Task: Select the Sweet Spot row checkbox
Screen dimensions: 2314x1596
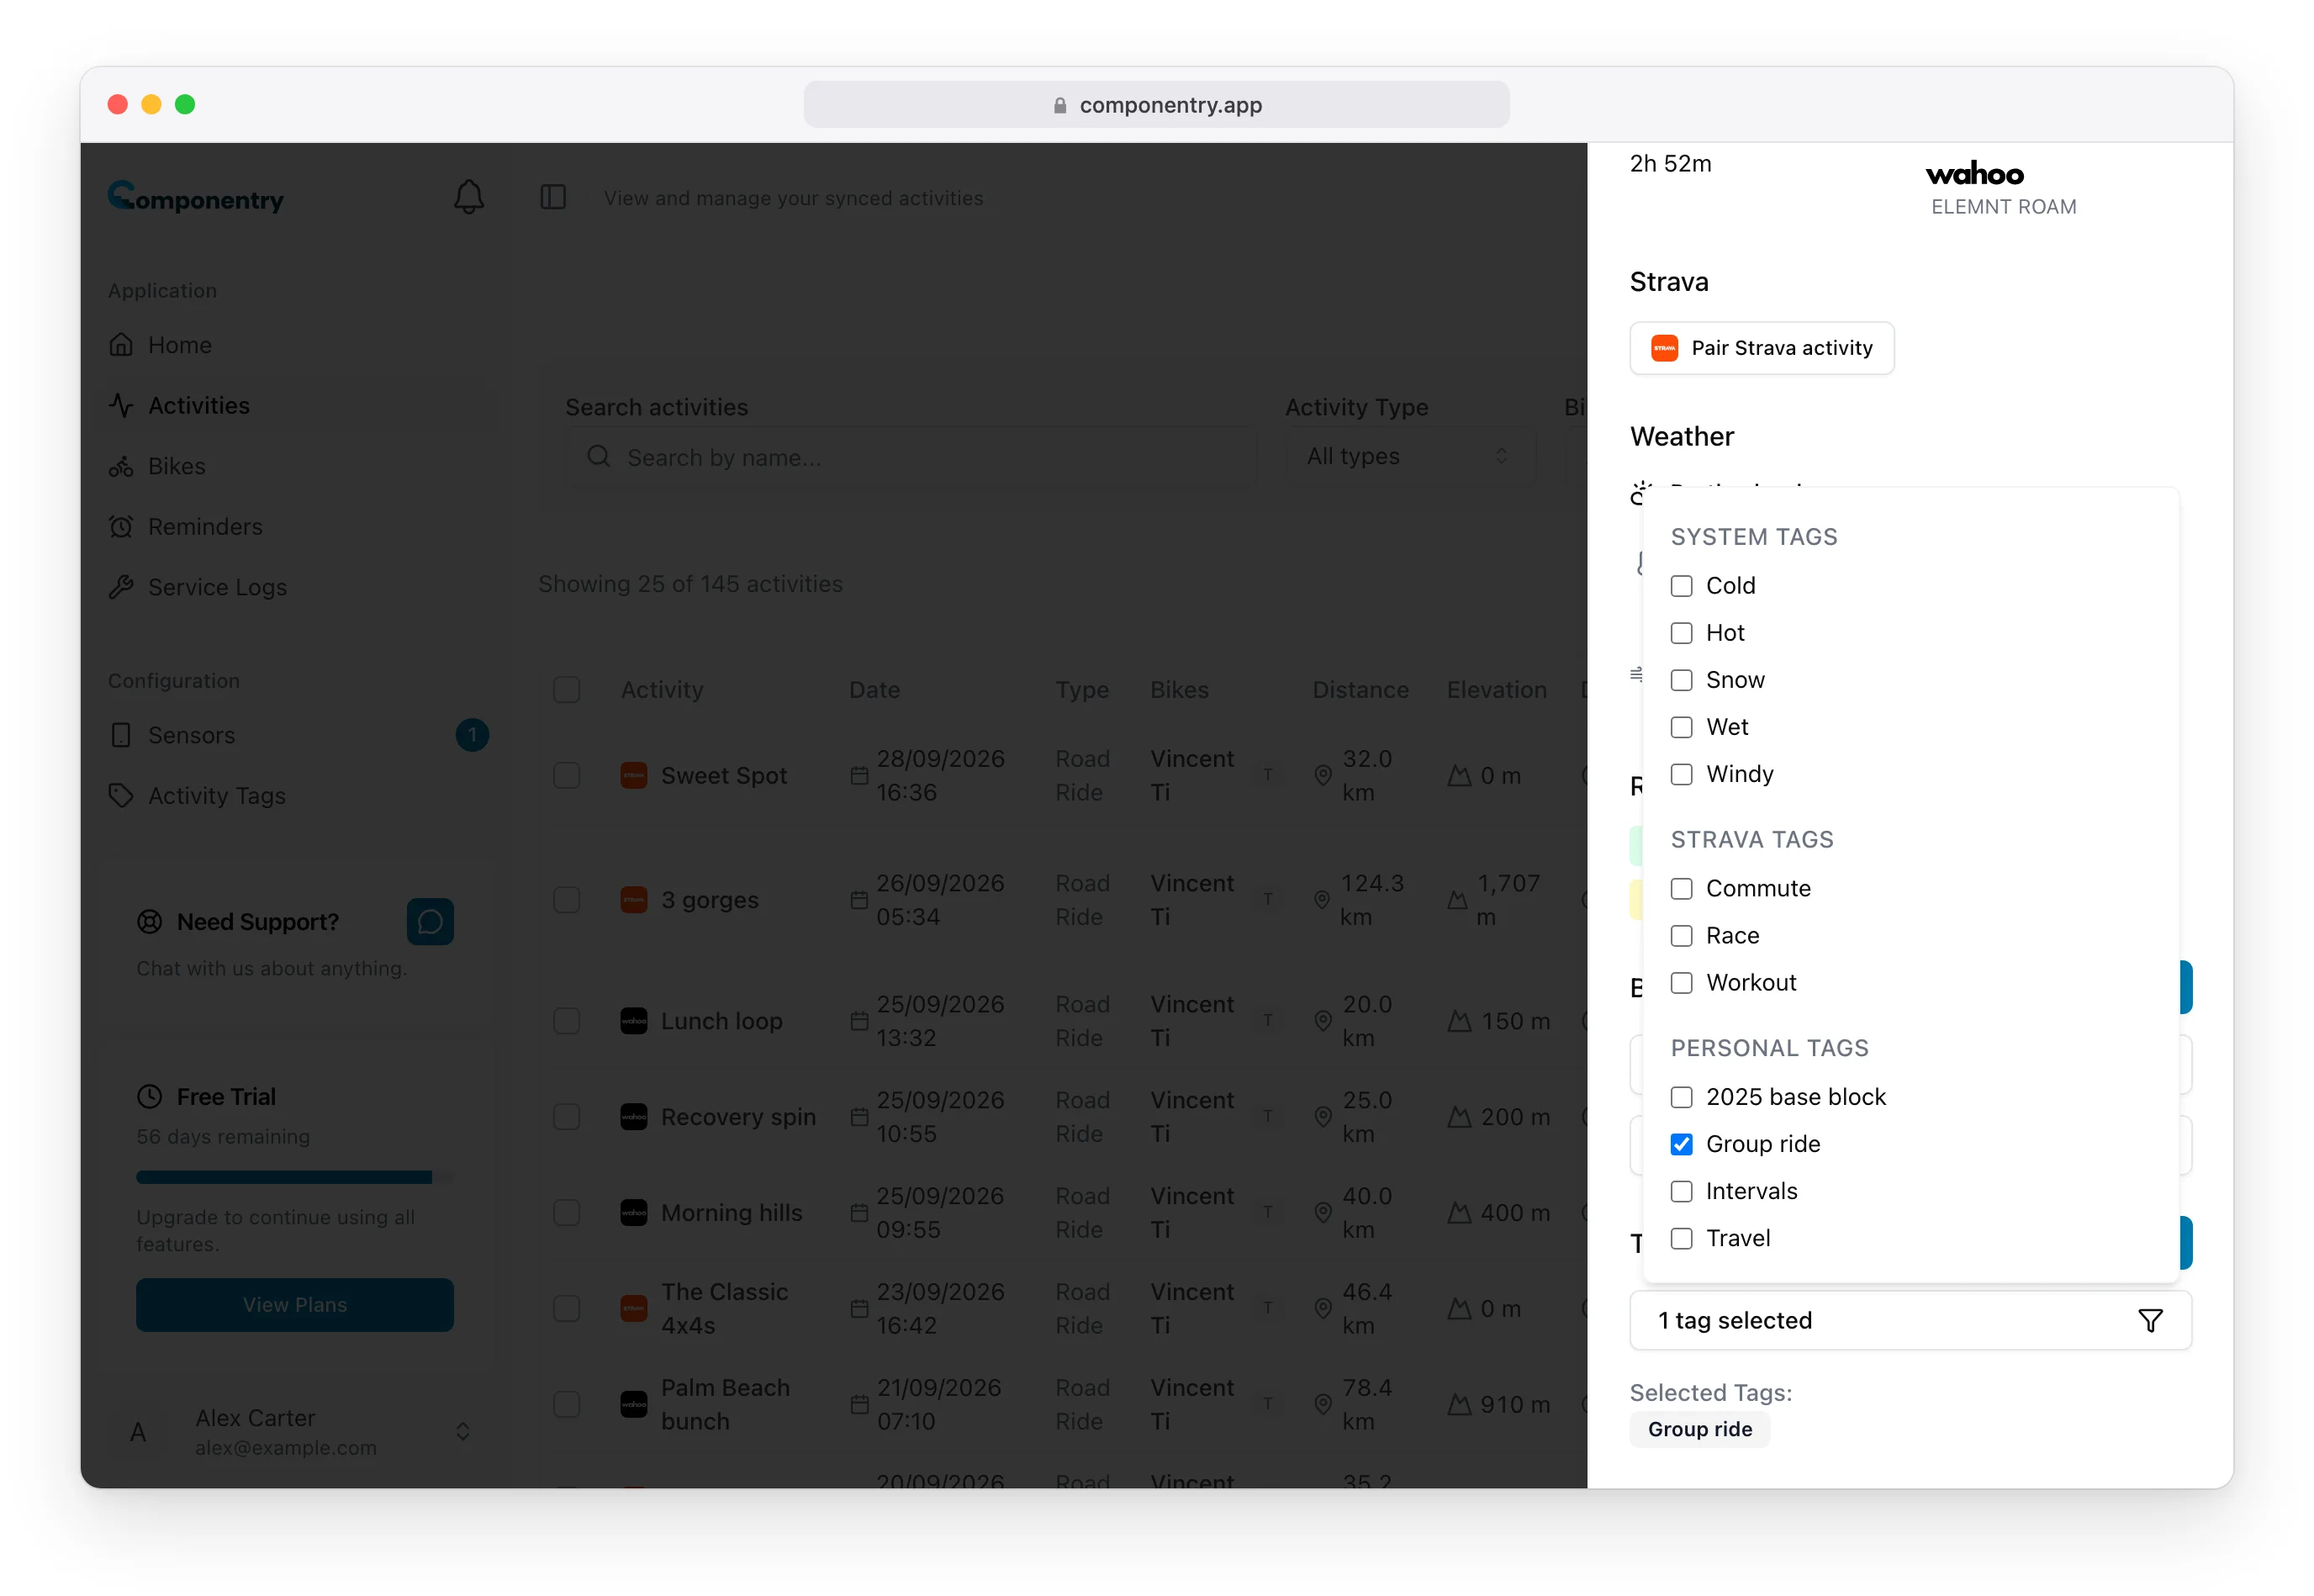Action: (x=567, y=775)
